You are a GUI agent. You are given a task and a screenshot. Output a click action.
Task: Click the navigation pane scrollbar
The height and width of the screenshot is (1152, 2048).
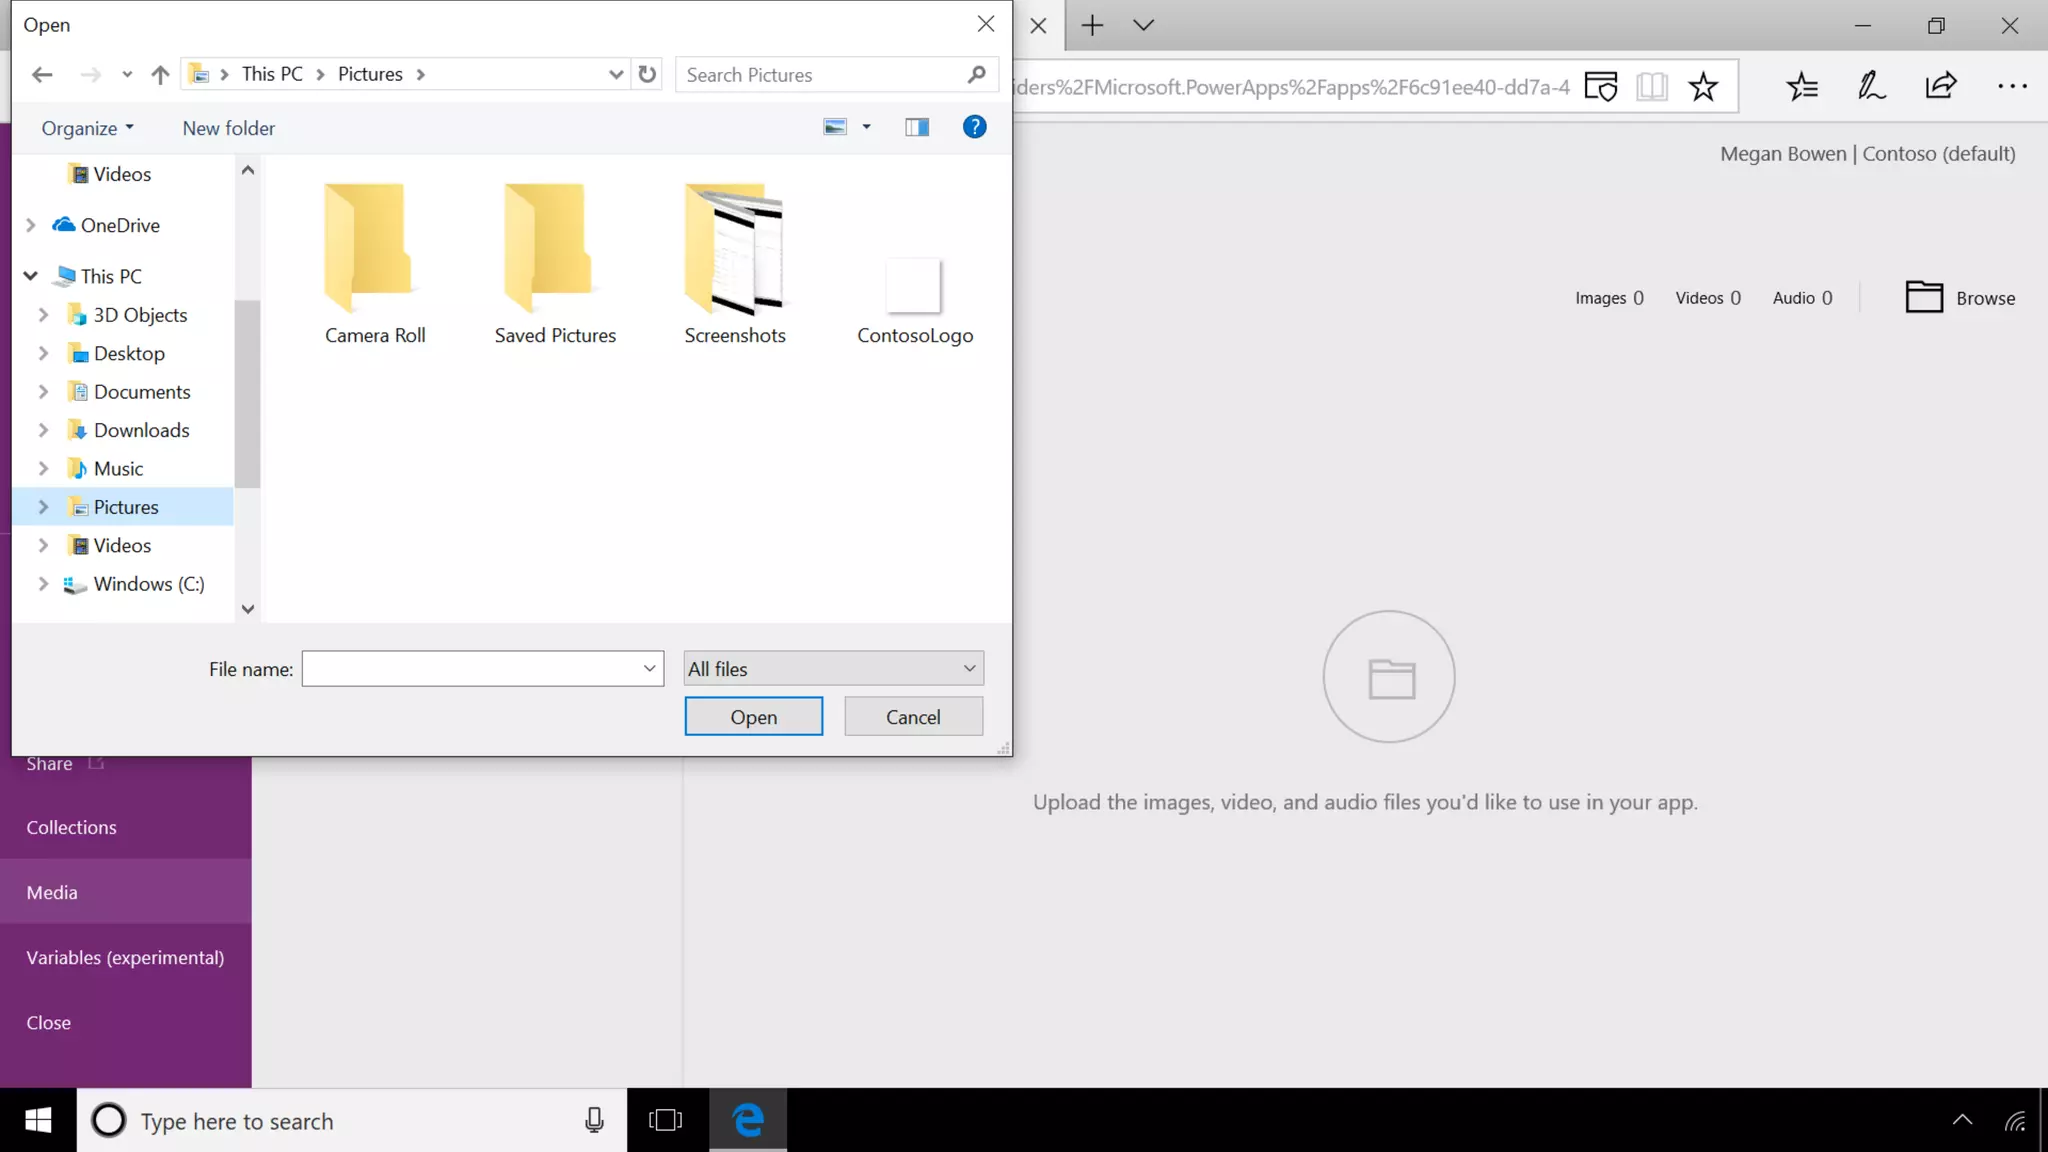tap(247, 393)
